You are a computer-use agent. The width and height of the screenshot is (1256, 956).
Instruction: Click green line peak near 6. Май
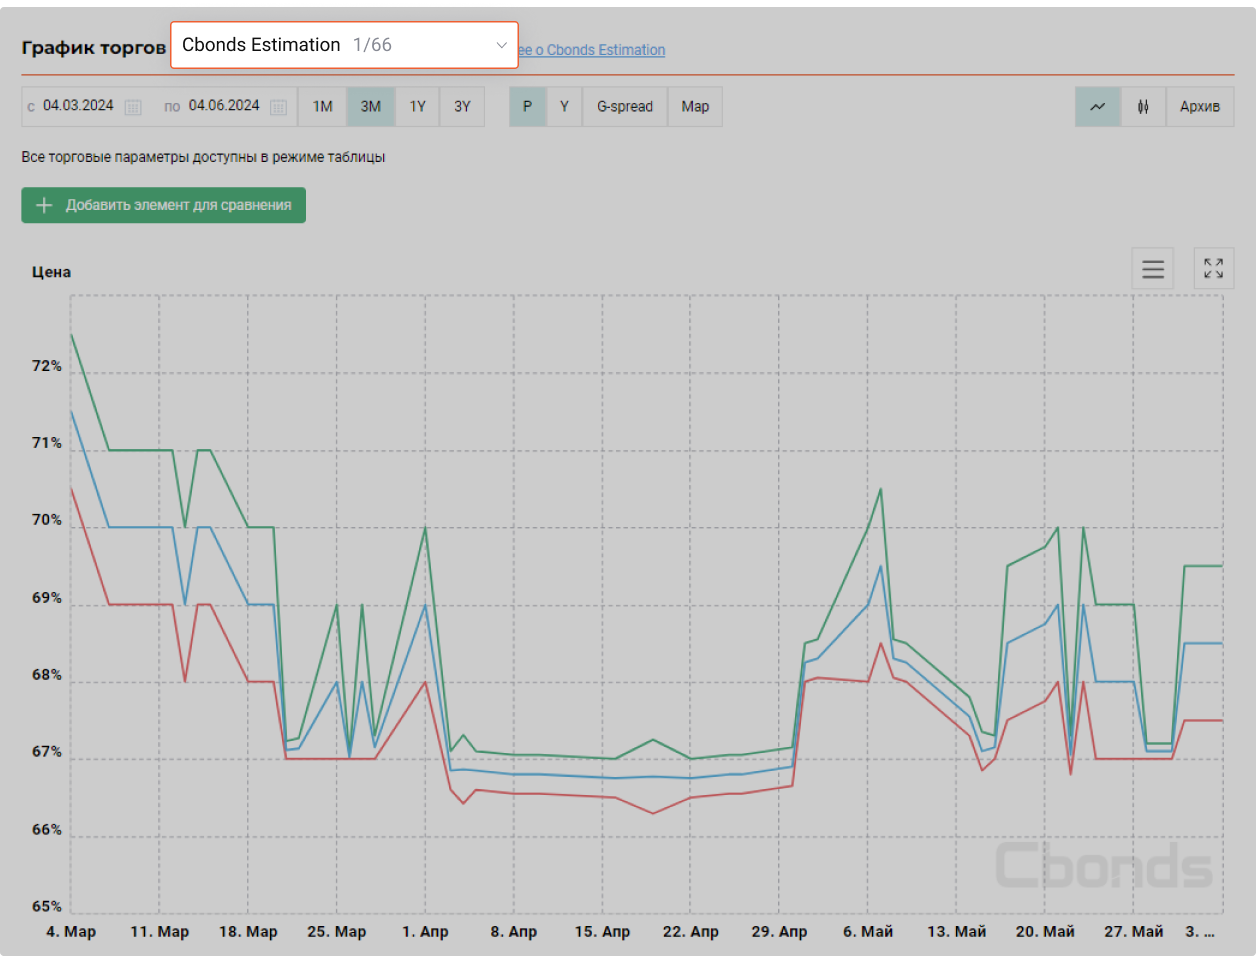coord(880,489)
